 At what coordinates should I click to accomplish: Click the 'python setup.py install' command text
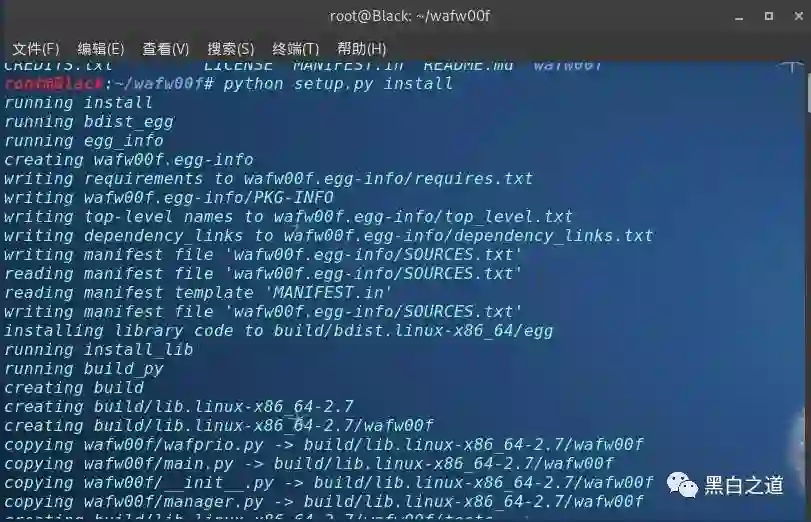338,84
